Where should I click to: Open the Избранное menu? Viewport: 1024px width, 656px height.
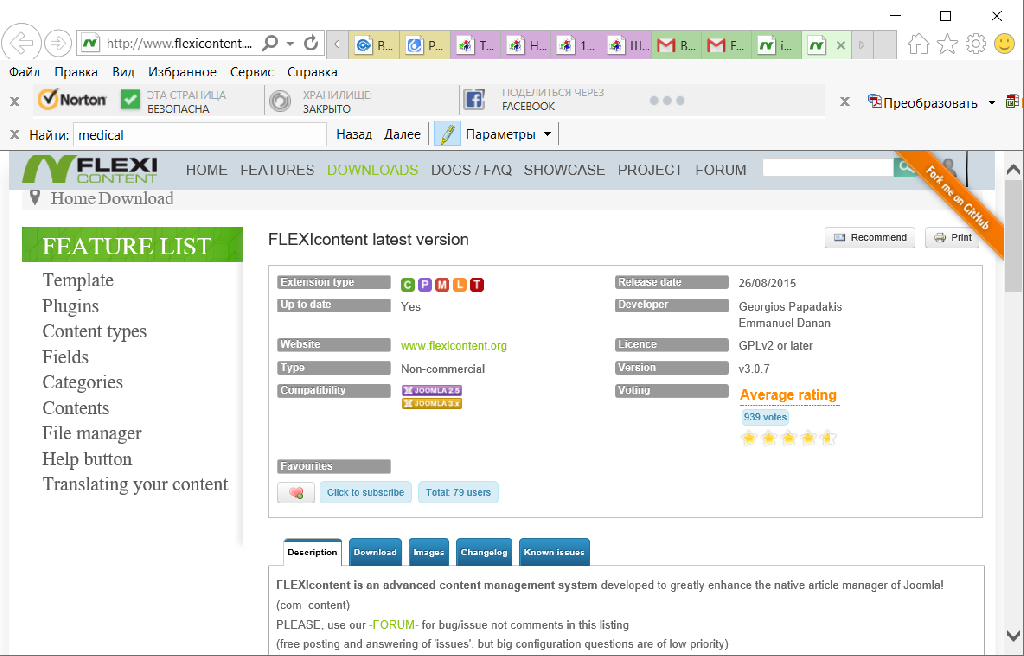[x=182, y=72]
